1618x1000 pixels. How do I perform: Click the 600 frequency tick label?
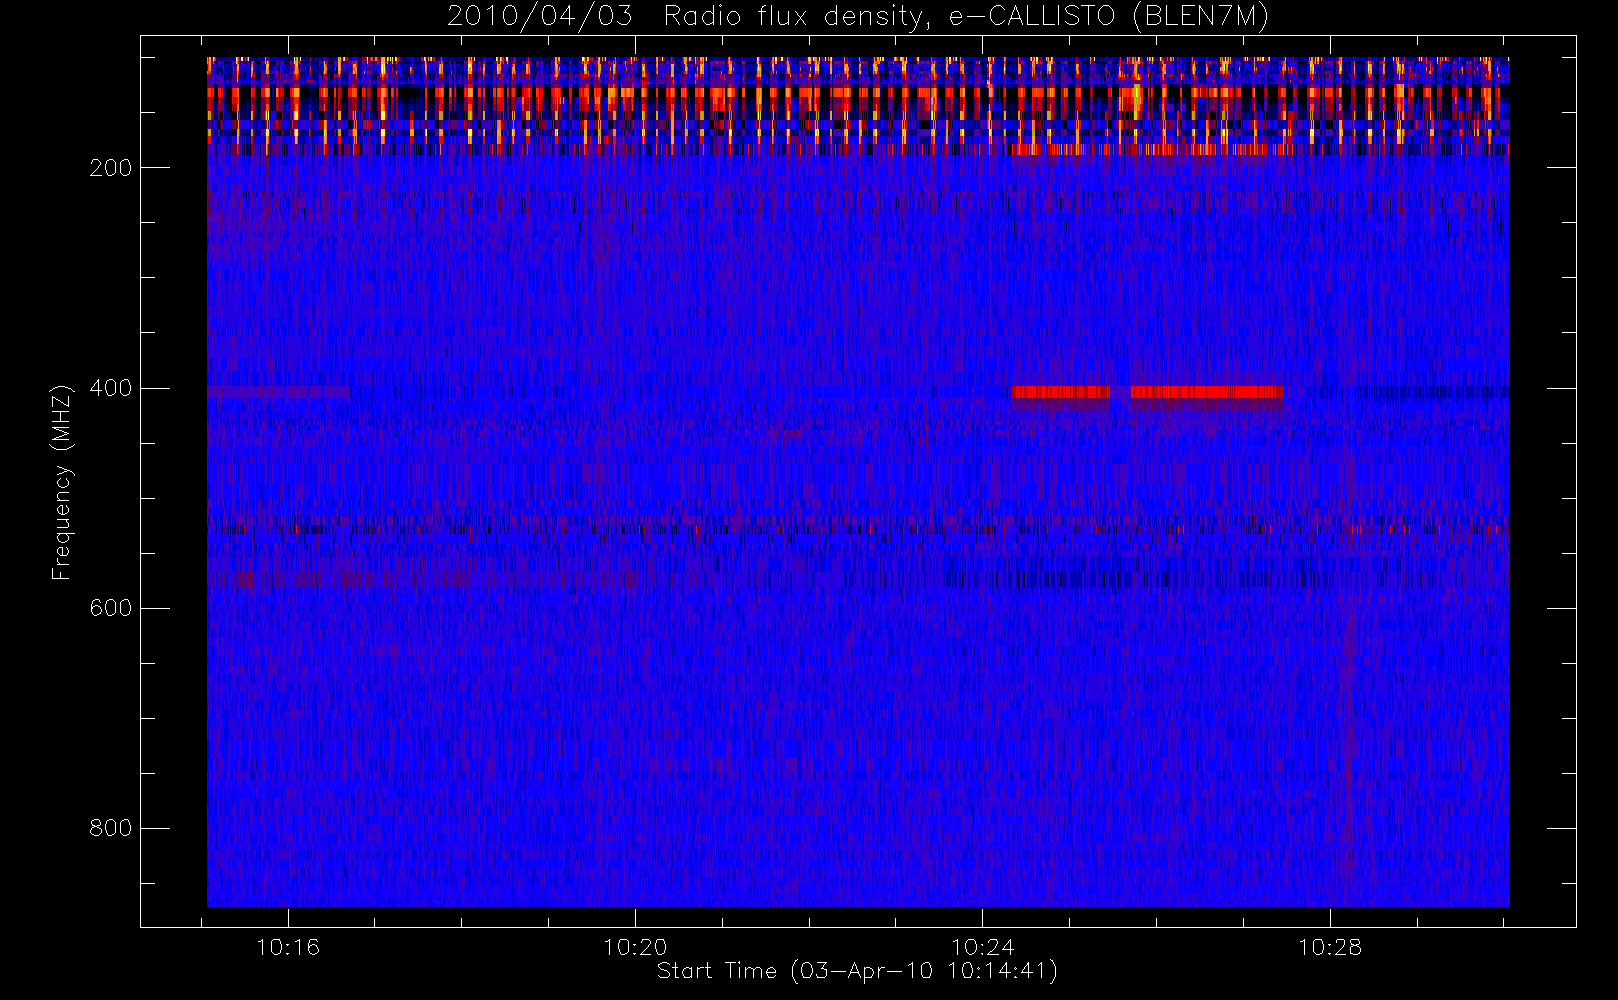(x=110, y=608)
